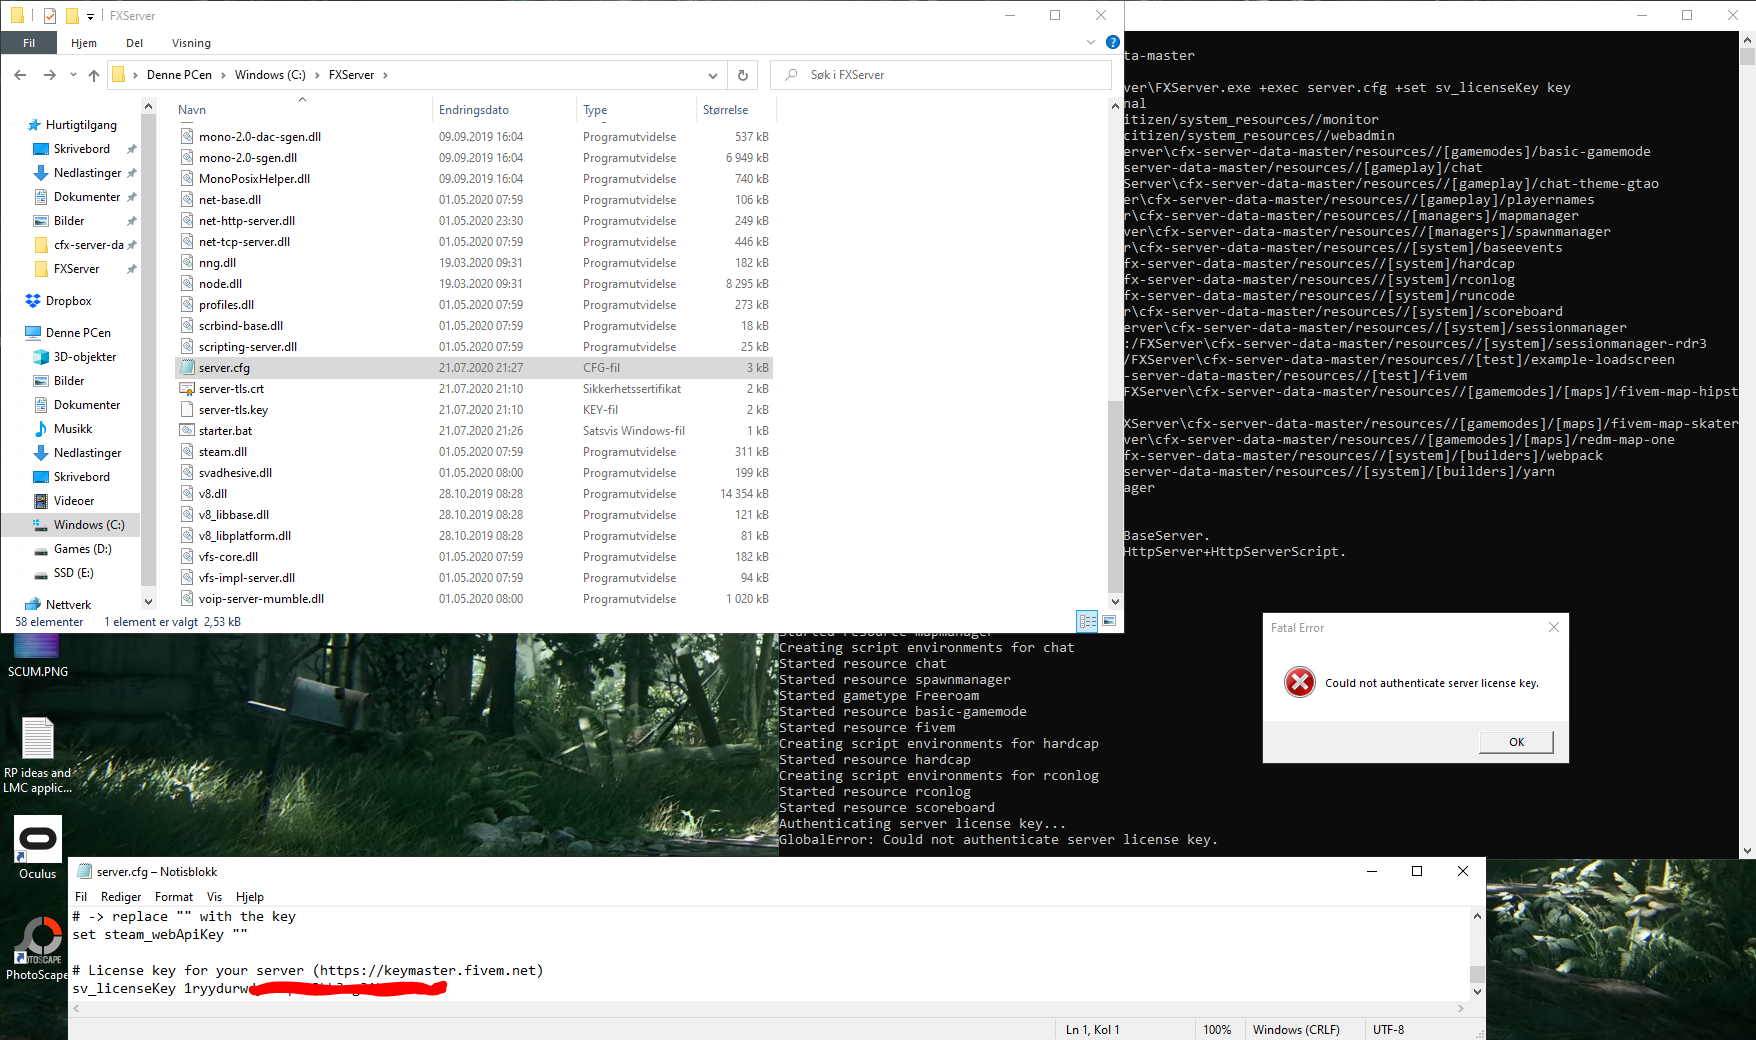1756x1040 pixels.
Task: Select the server-tls.crt certificate file icon
Action: click(187, 389)
